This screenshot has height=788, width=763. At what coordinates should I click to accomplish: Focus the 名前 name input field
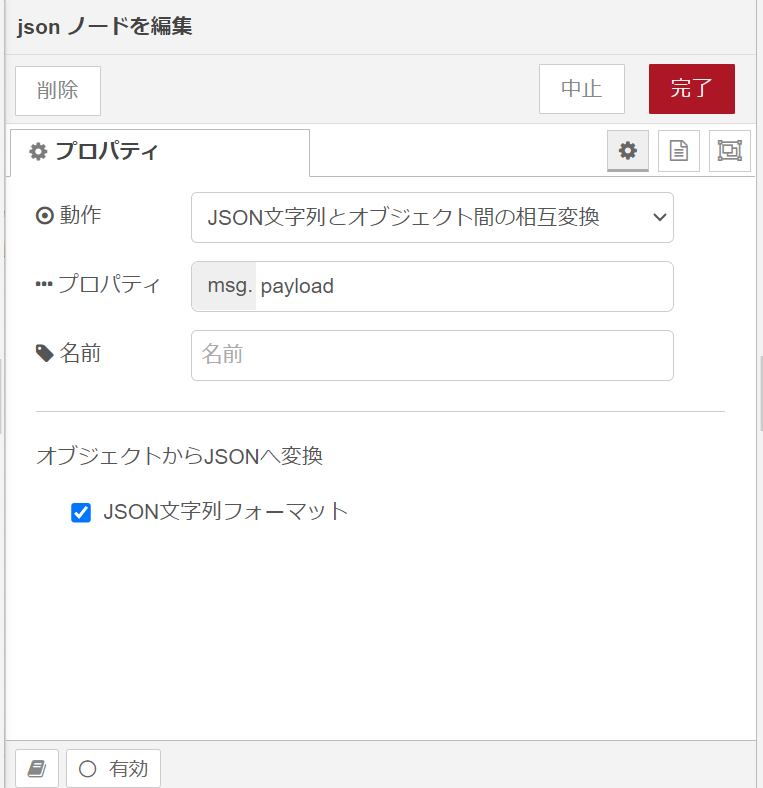[432, 355]
